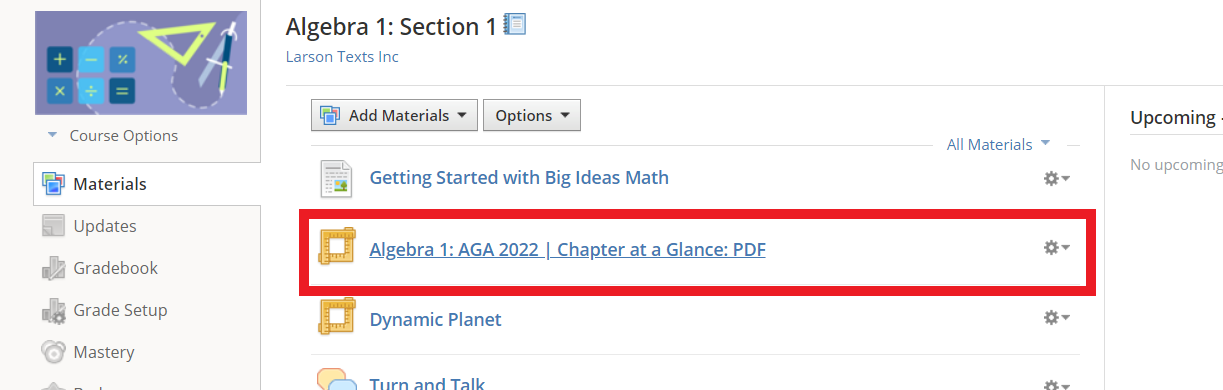
Task: Select Materials in the left sidebar
Action: [146, 184]
